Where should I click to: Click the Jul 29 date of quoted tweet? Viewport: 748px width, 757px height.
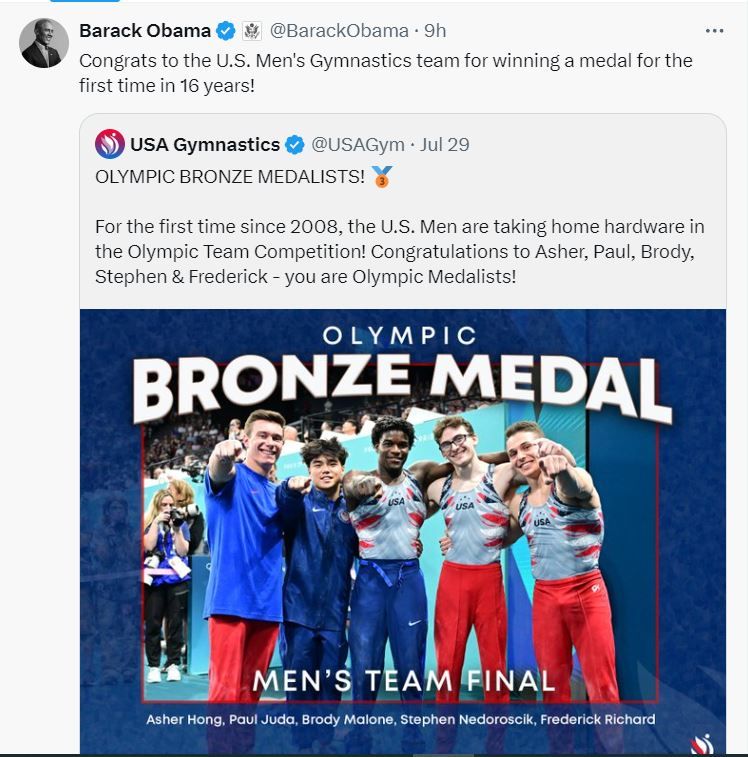445,145
